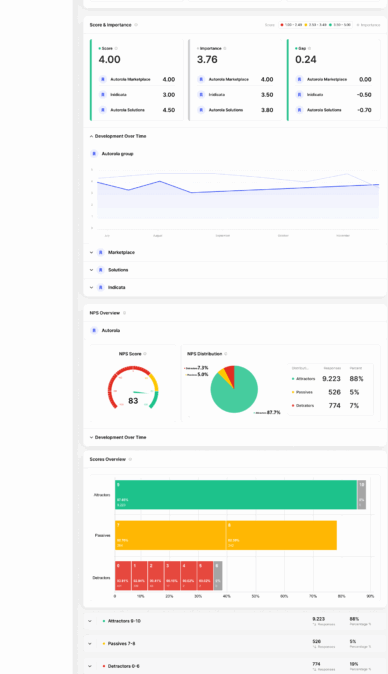Click the NPS Score gauge showing 83
Viewport: 388px width, 674px height.
click(133, 387)
